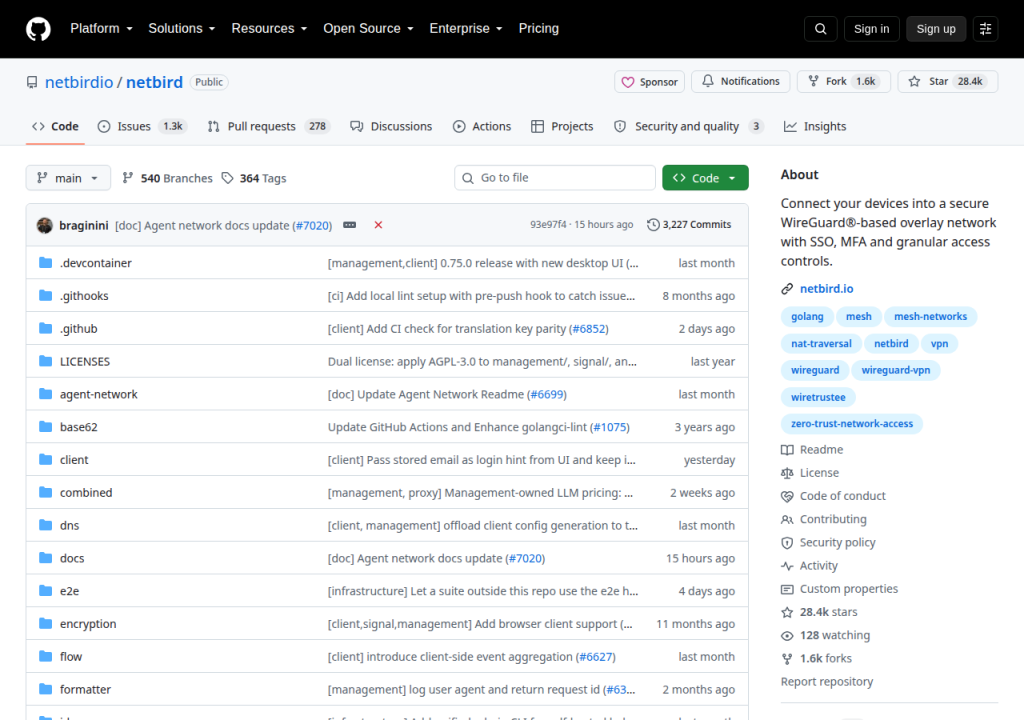Click the people icon beside Contributing
Image resolution: width=1024 pixels, height=720 pixels.
(788, 519)
